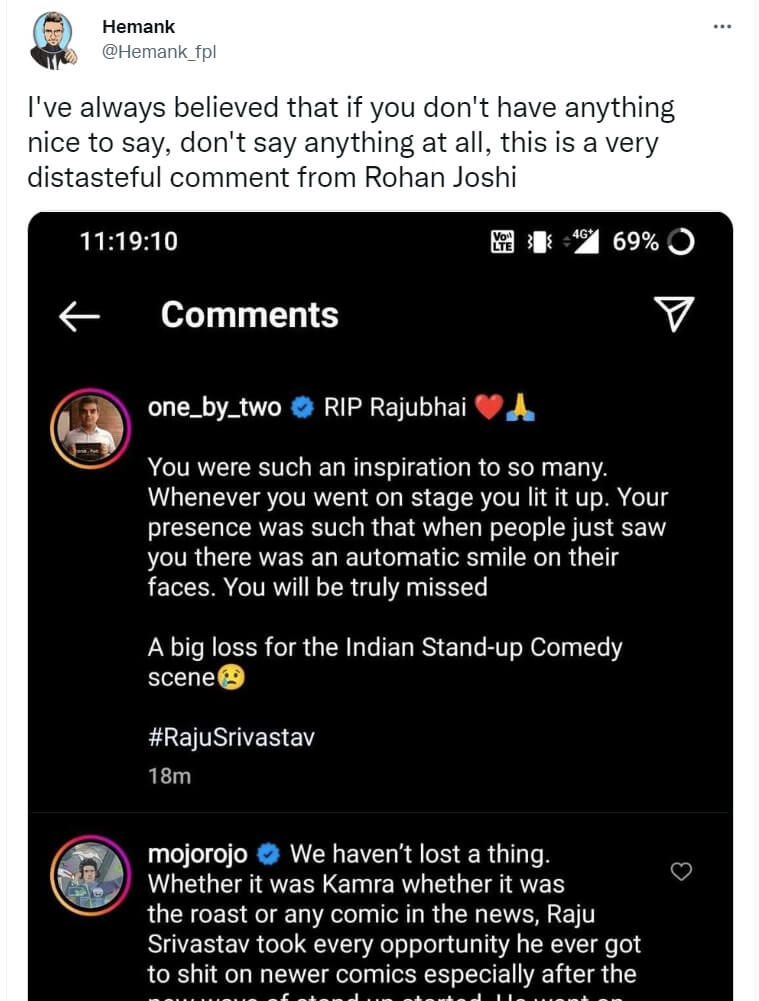Click the VoLTE status bar icon
759x1001 pixels.
coord(502,242)
